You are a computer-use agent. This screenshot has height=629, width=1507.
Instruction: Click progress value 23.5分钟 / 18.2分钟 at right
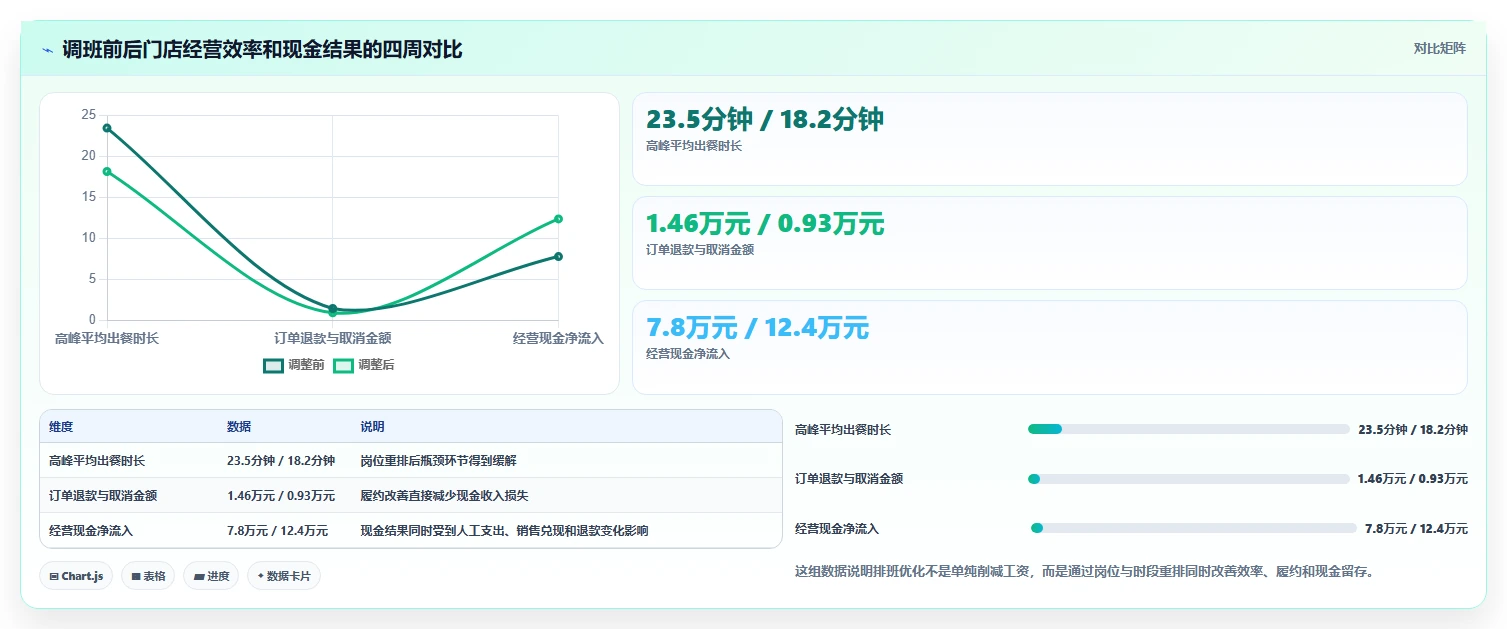click(x=1413, y=430)
